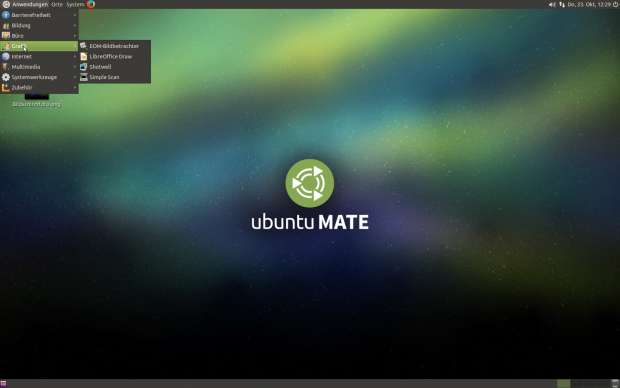Click the Grafik paintbrush icon
Viewport: 620px width, 388px height.
(6, 46)
